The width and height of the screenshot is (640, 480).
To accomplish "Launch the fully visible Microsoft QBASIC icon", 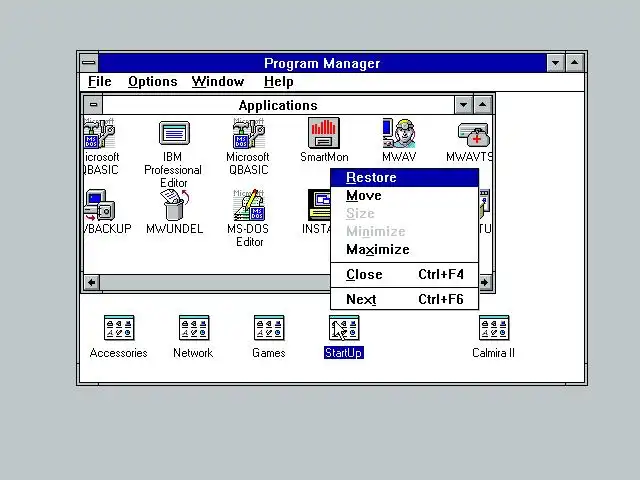I will [249, 133].
